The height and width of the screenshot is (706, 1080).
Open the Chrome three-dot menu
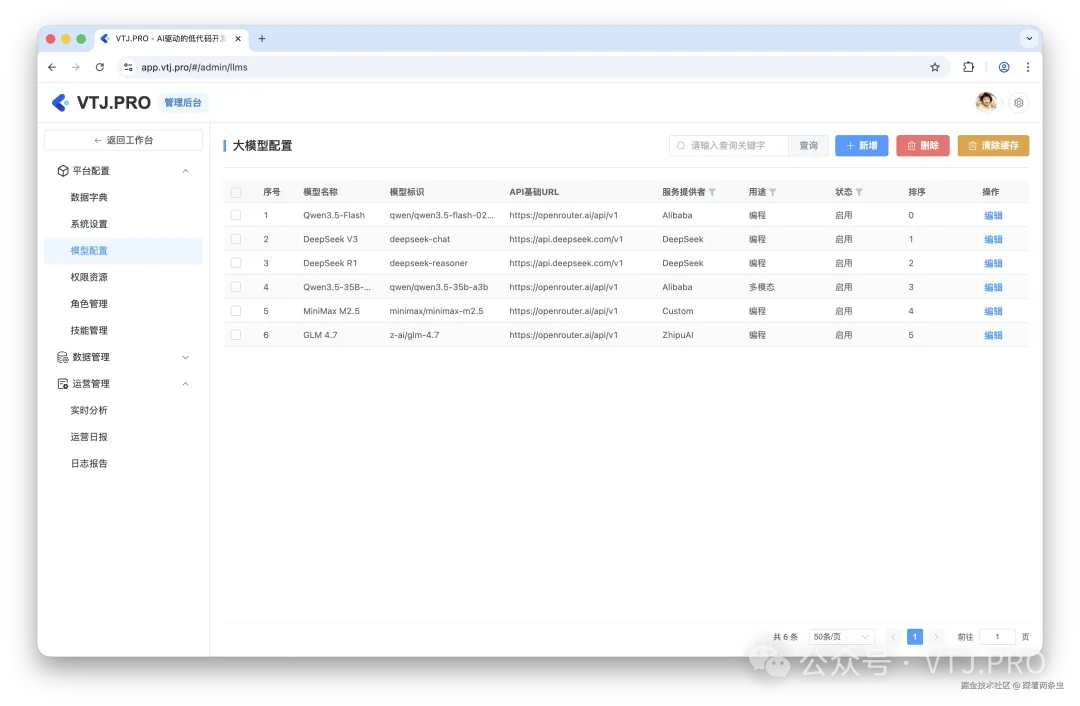tap(1028, 67)
